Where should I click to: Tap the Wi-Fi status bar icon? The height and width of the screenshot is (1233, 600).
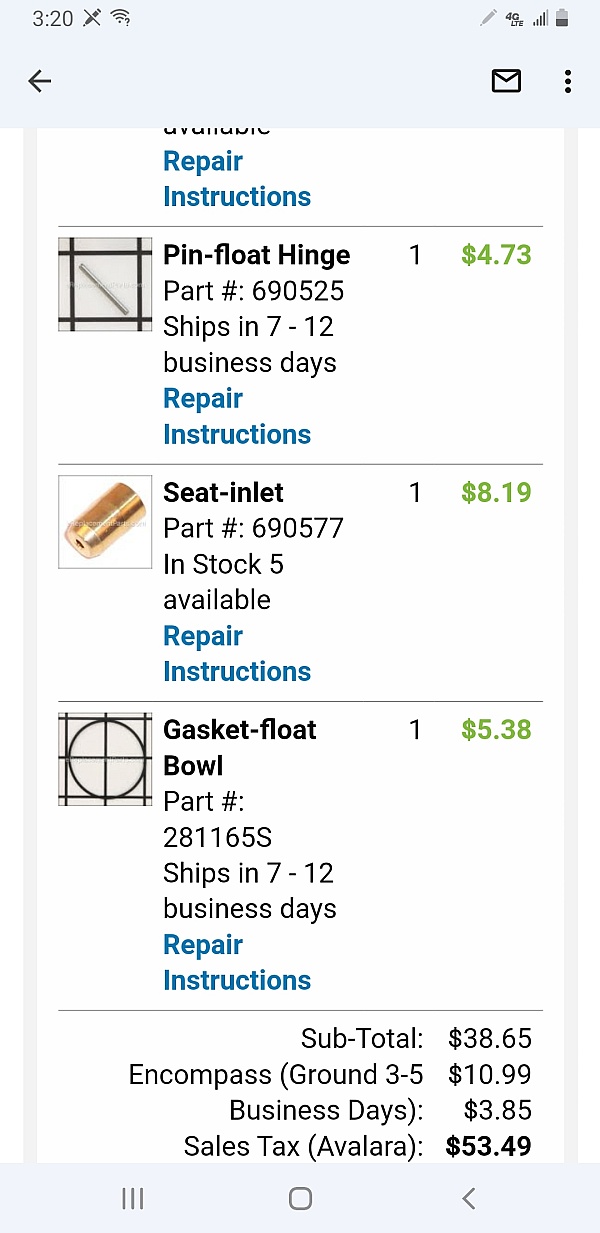pyautogui.click(x=121, y=18)
